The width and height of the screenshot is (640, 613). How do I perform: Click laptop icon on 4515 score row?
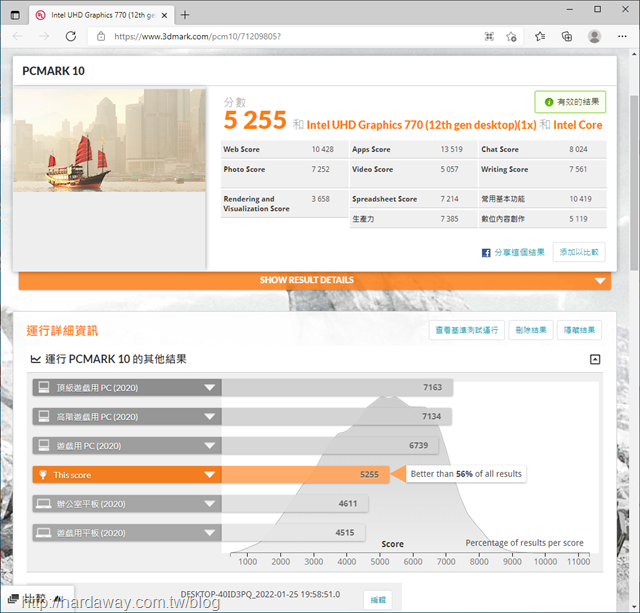click(x=43, y=533)
